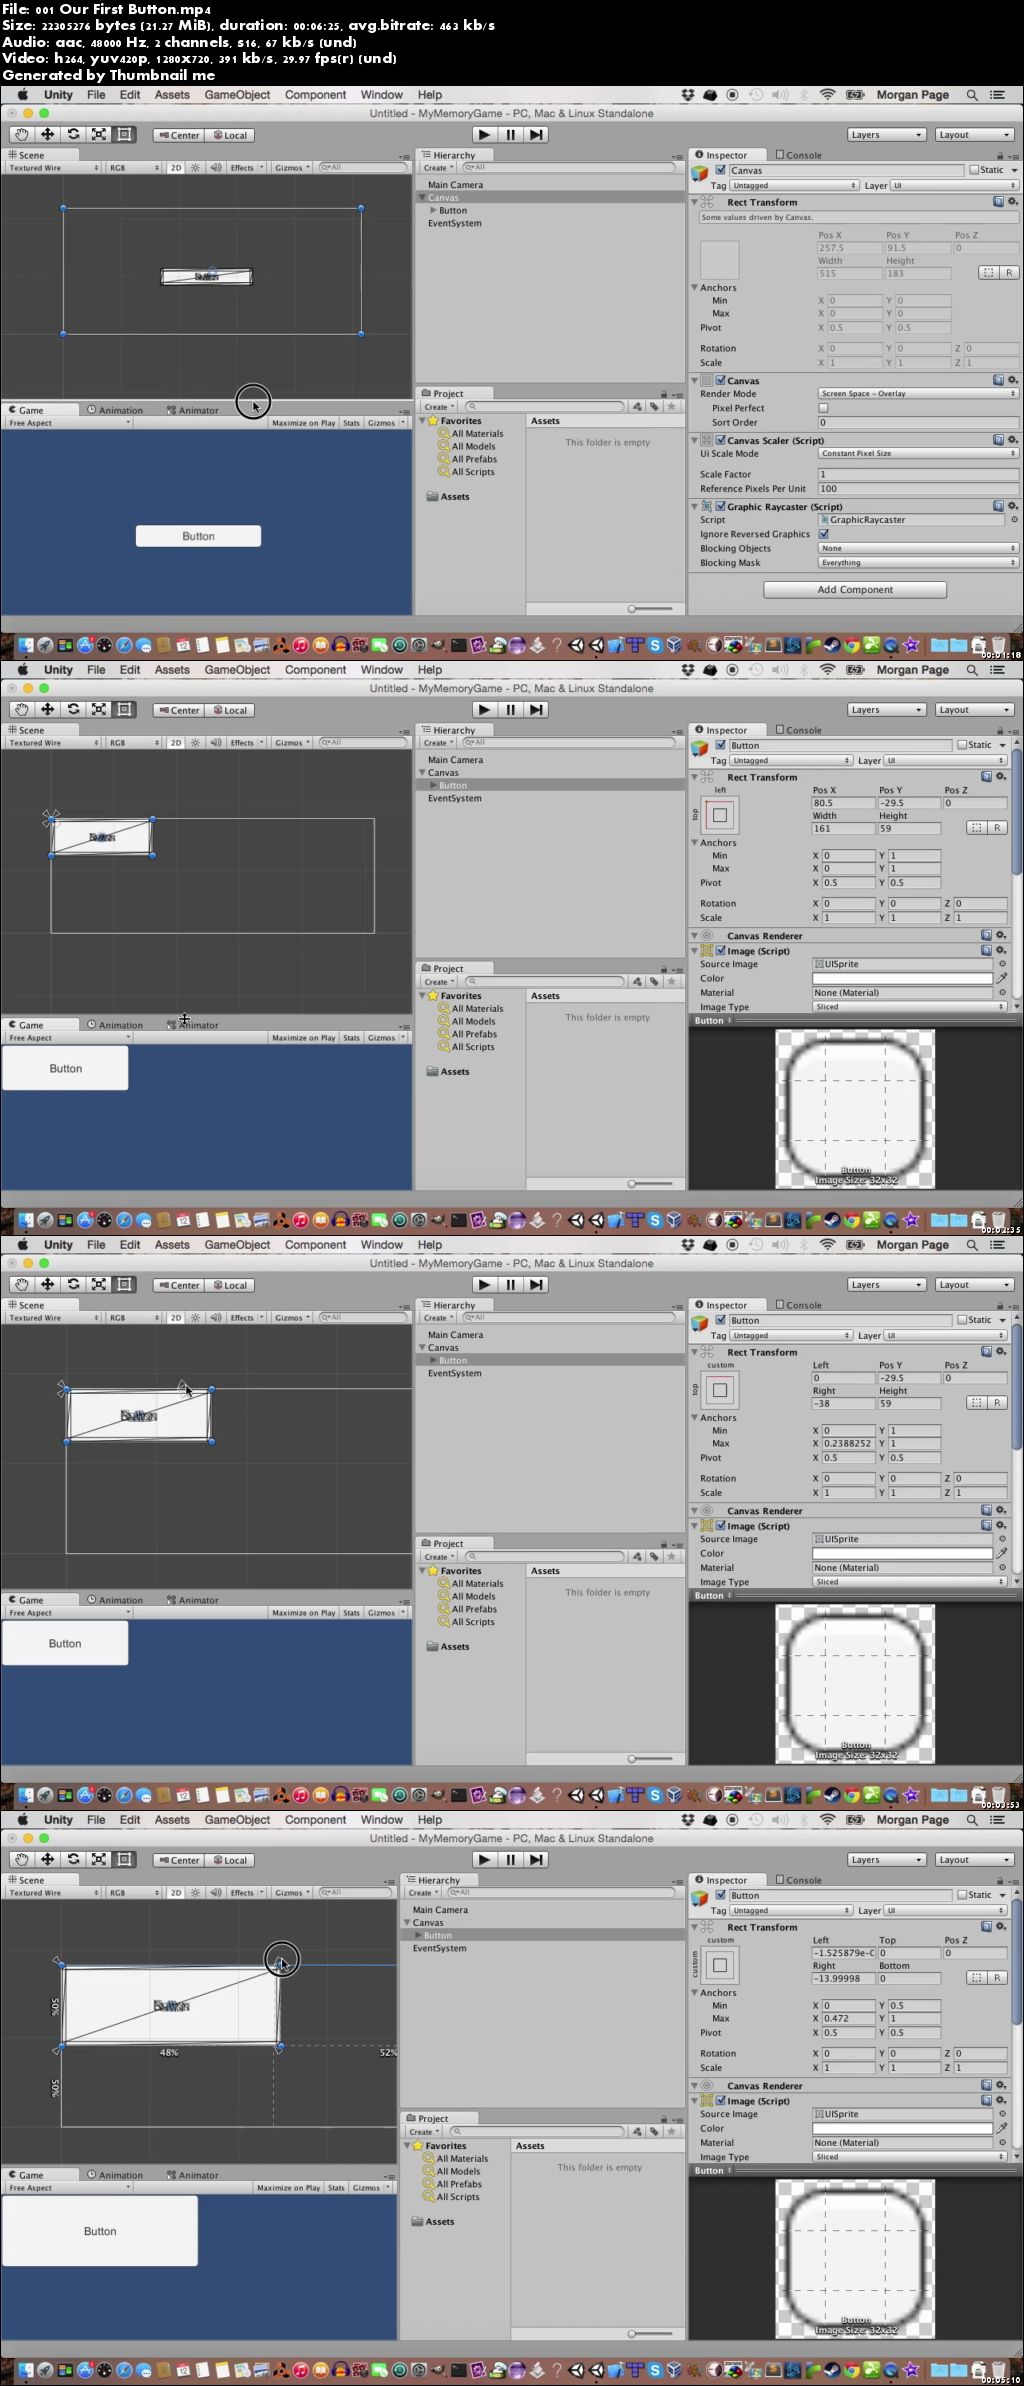Click the Wi-Fi icon in the 00:03:53 frame

click(828, 1245)
